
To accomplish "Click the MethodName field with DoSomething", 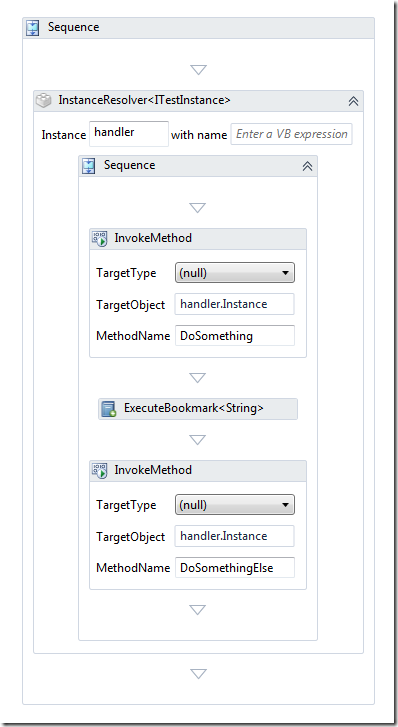I will pyautogui.click(x=235, y=336).
